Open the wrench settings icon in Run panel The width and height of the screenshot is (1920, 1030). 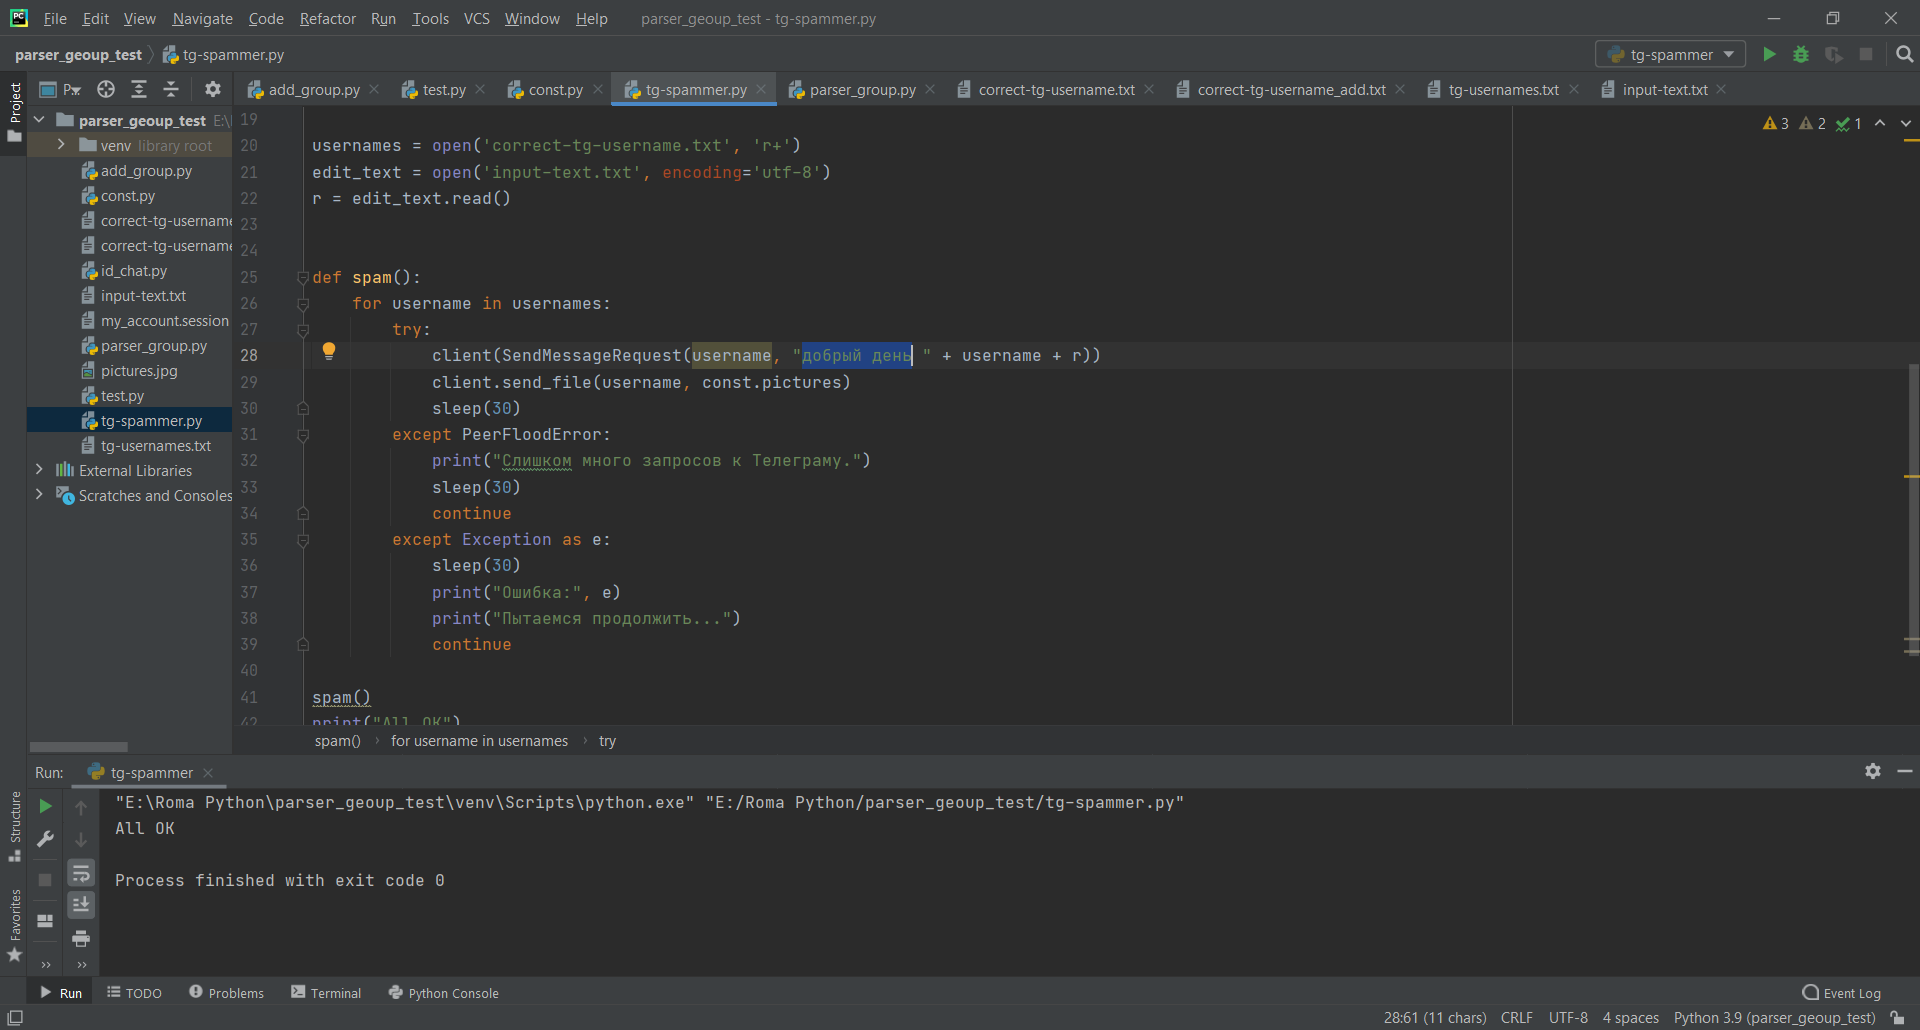45,839
